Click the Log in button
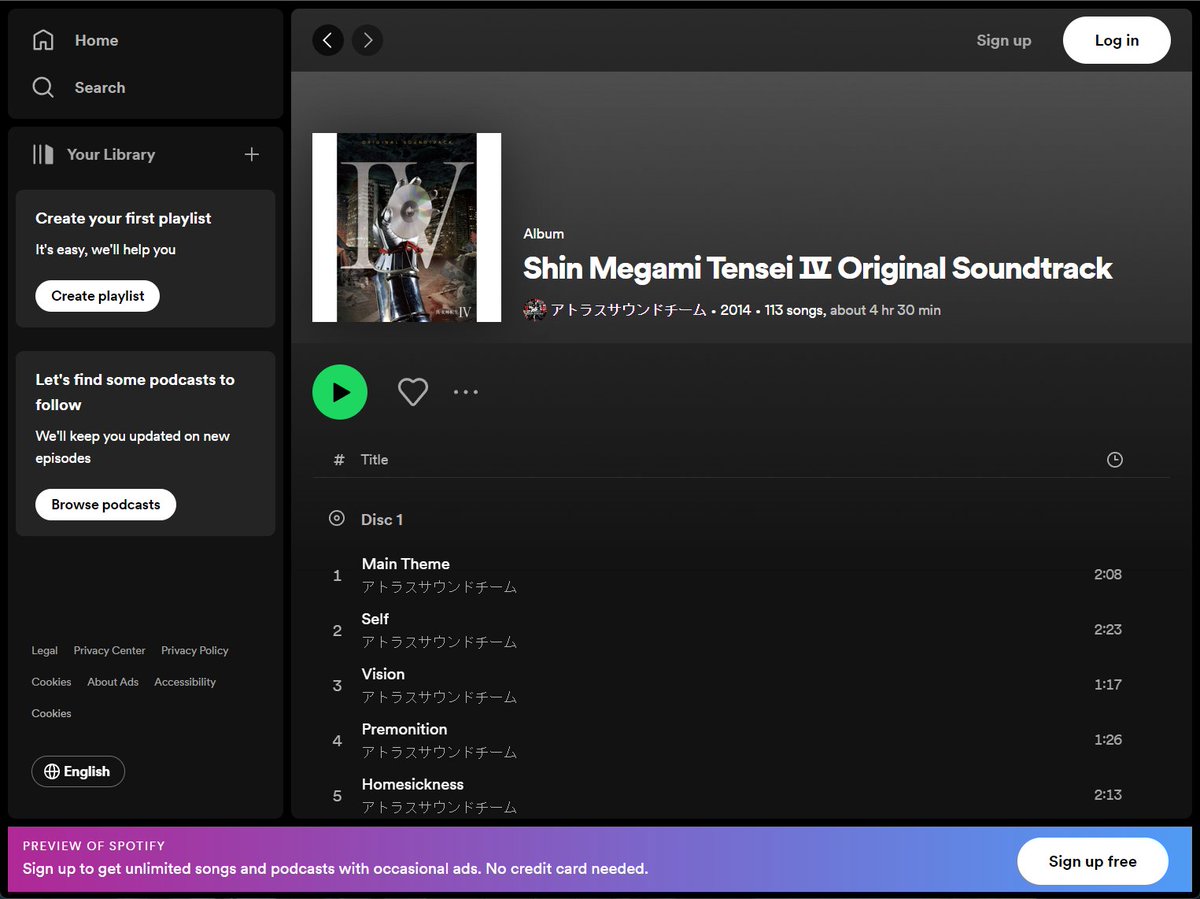This screenshot has height=899, width=1200. pyautogui.click(x=1116, y=40)
